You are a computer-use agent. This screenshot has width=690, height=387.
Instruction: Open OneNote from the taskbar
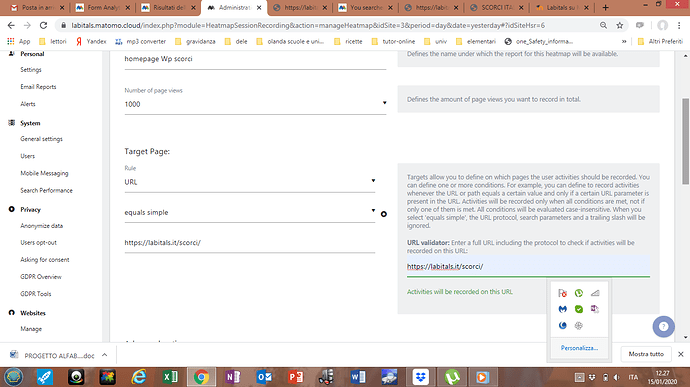(x=233, y=377)
